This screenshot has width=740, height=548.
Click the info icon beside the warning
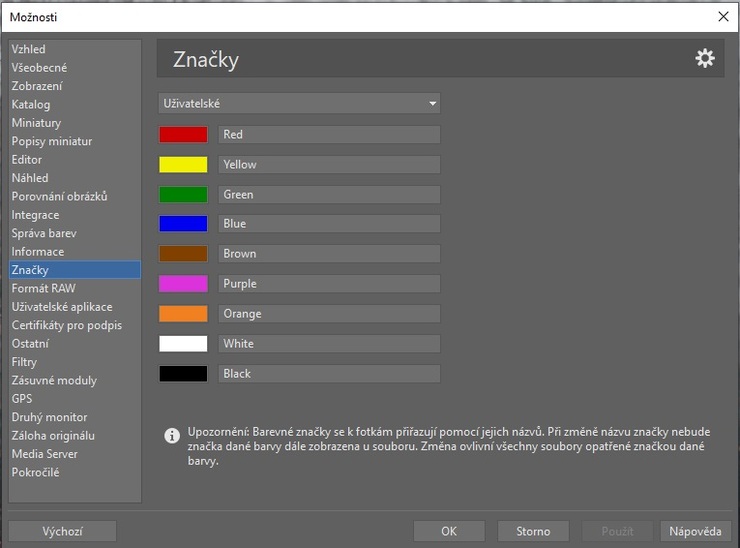172,435
